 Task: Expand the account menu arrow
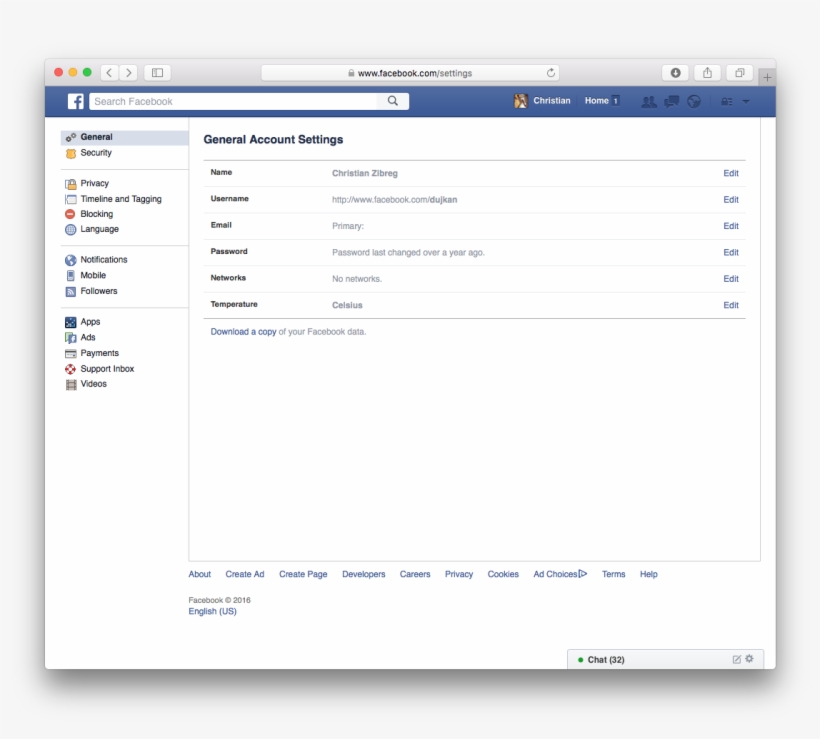pyautogui.click(x=746, y=101)
